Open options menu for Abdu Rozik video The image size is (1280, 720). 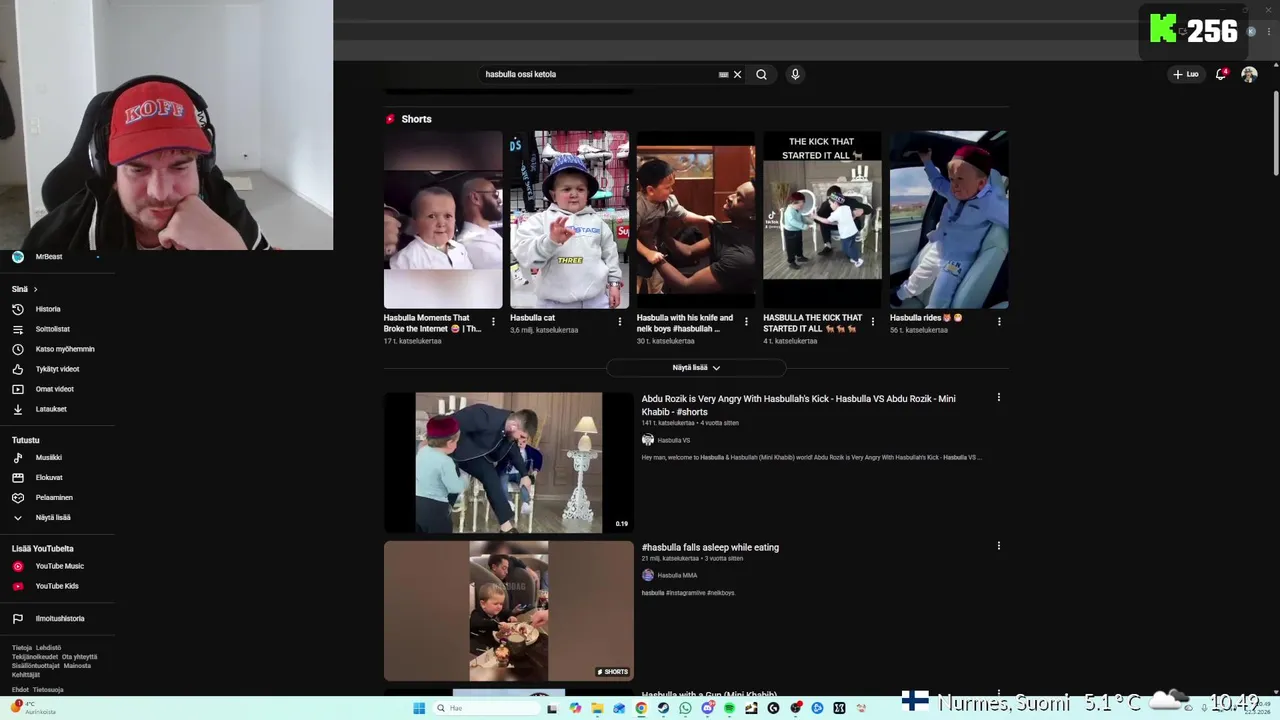pyautogui.click(x=998, y=397)
